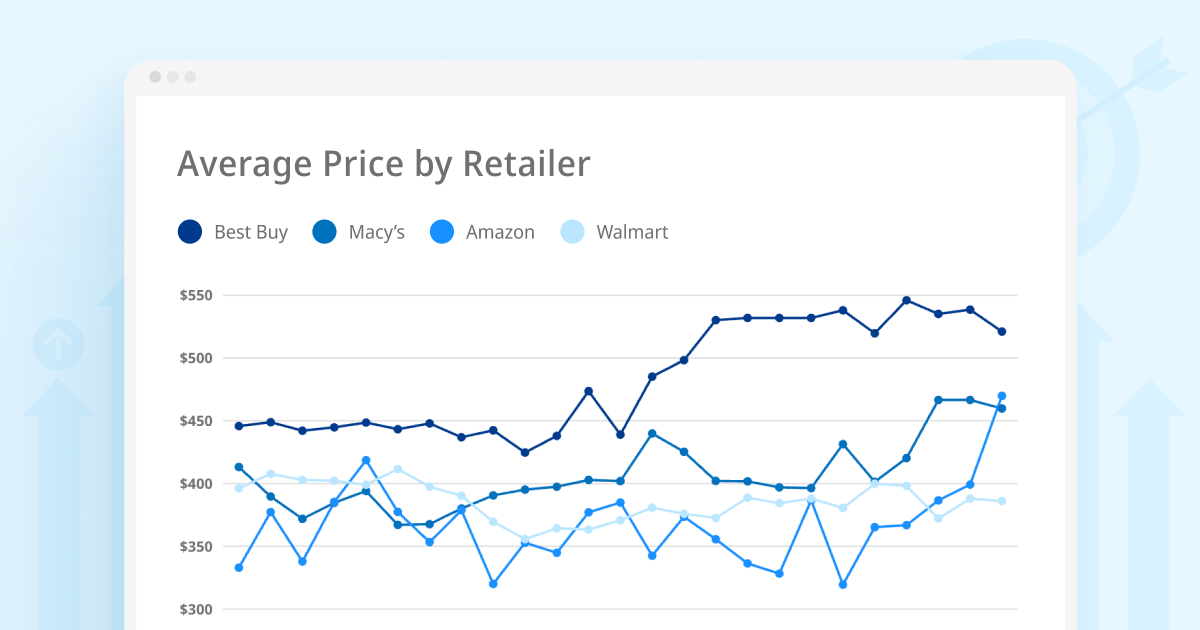The height and width of the screenshot is (630, 1200).
Task: Click the Best Buy legend color dot
Action: [190, 232]
